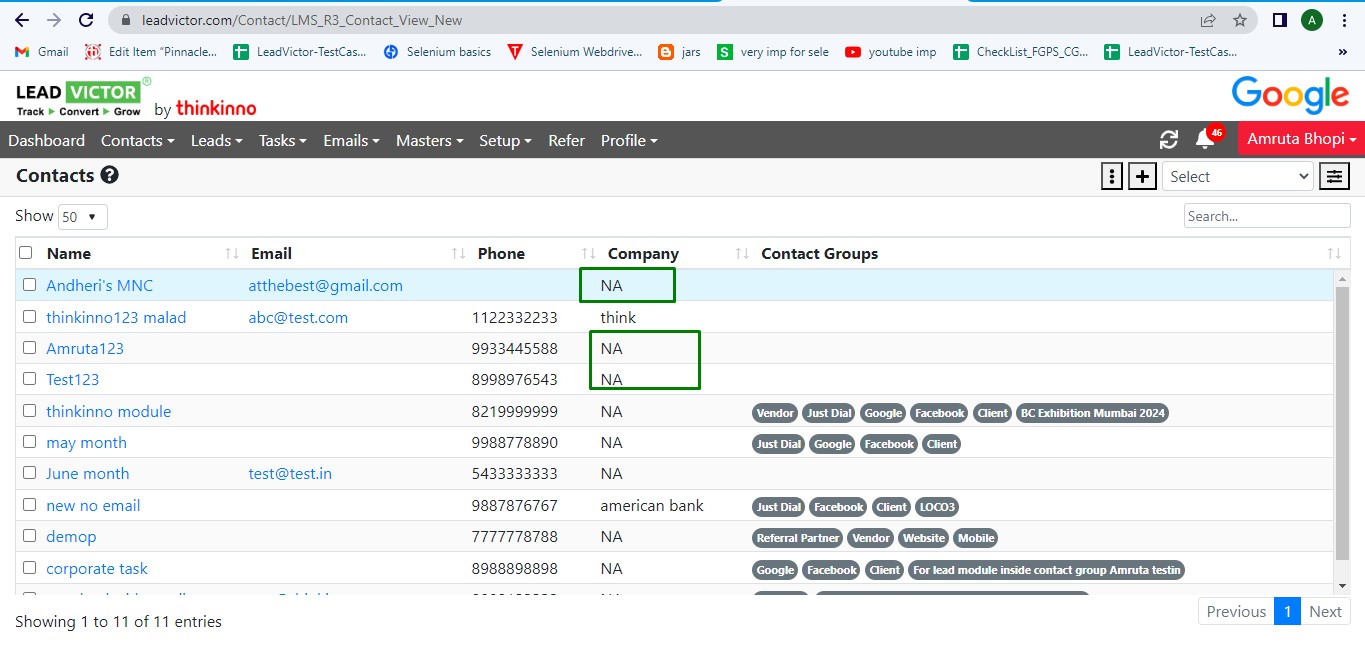Expand the Tasks dropdown menu
The width and height of the screenshot is (1365, 646).
pyautogui.click(x=283, y=140)
